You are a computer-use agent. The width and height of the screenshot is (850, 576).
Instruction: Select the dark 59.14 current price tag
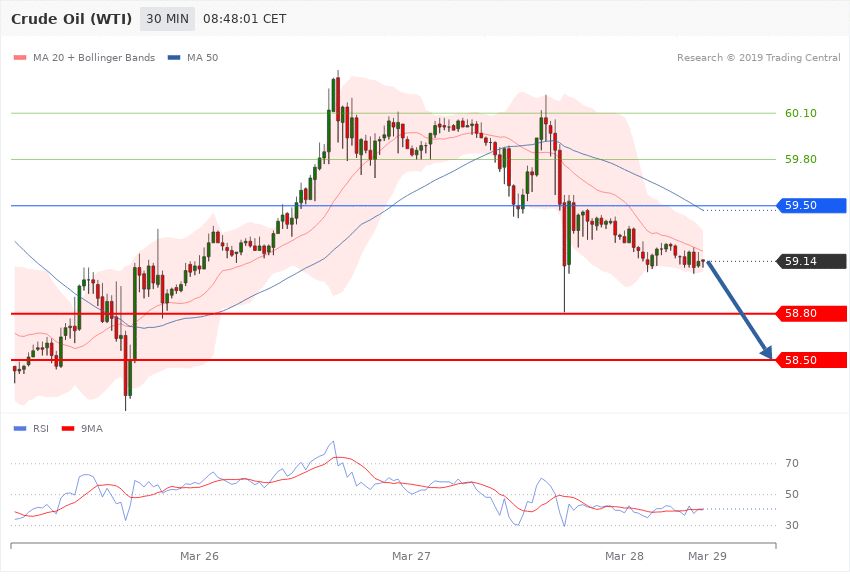812,261
